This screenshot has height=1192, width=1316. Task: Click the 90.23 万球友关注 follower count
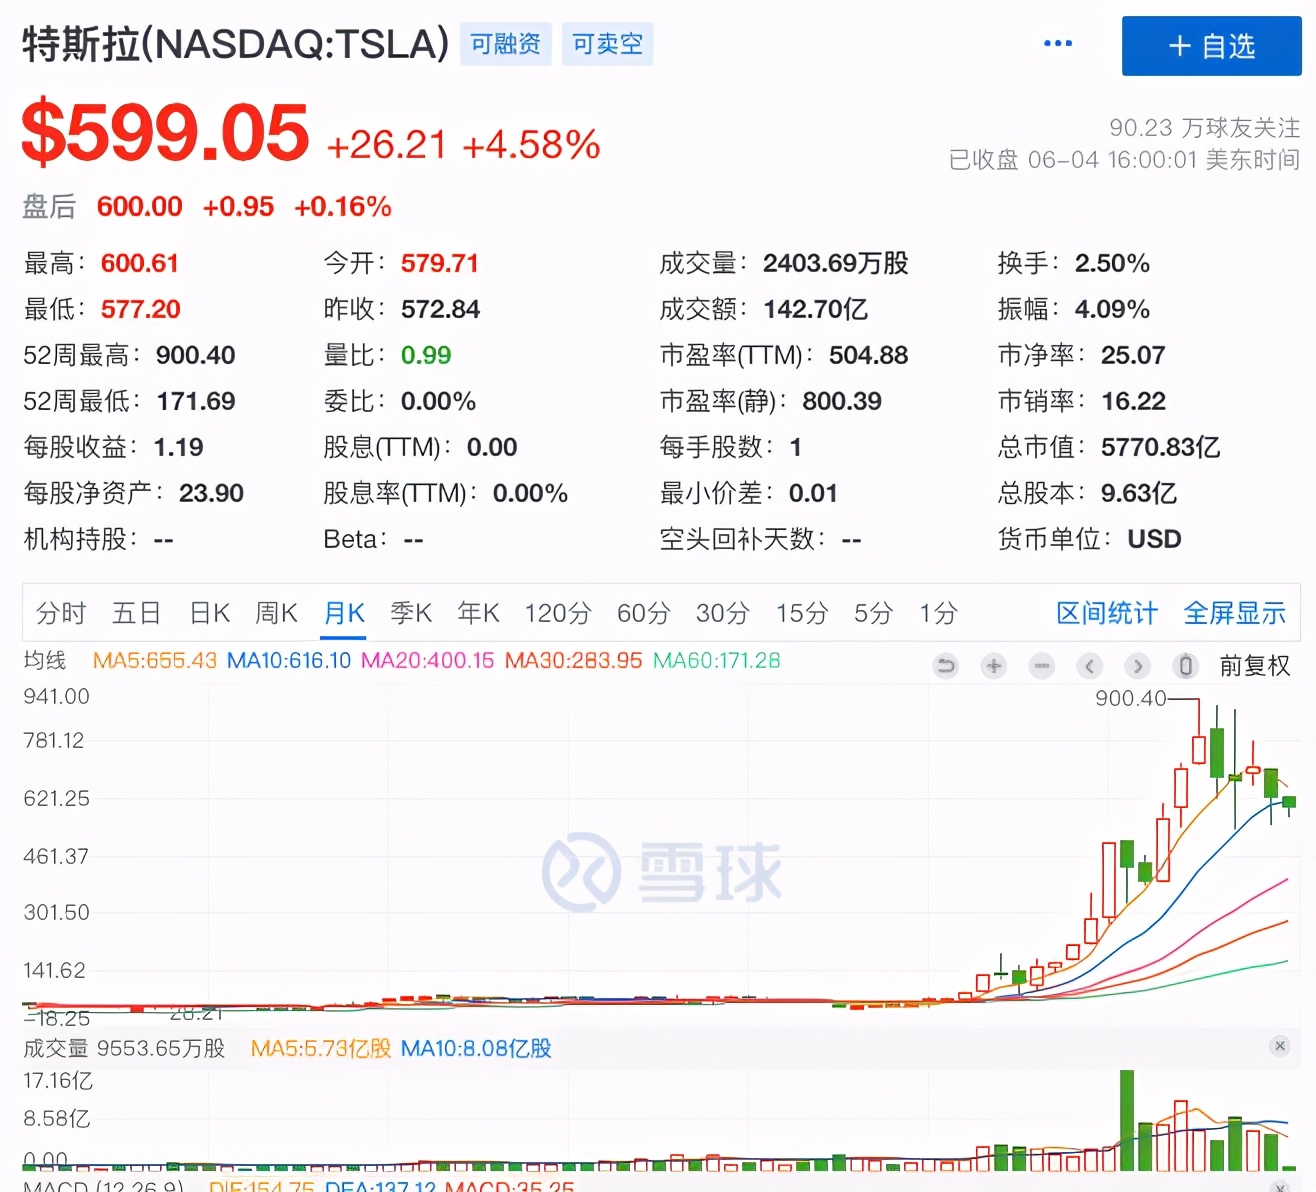tap(1204, 128)
